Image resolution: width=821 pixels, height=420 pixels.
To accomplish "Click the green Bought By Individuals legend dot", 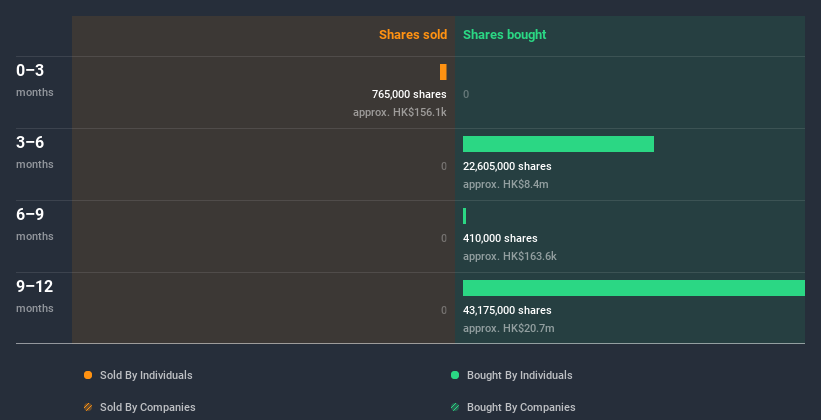I will tap(455, 375).
